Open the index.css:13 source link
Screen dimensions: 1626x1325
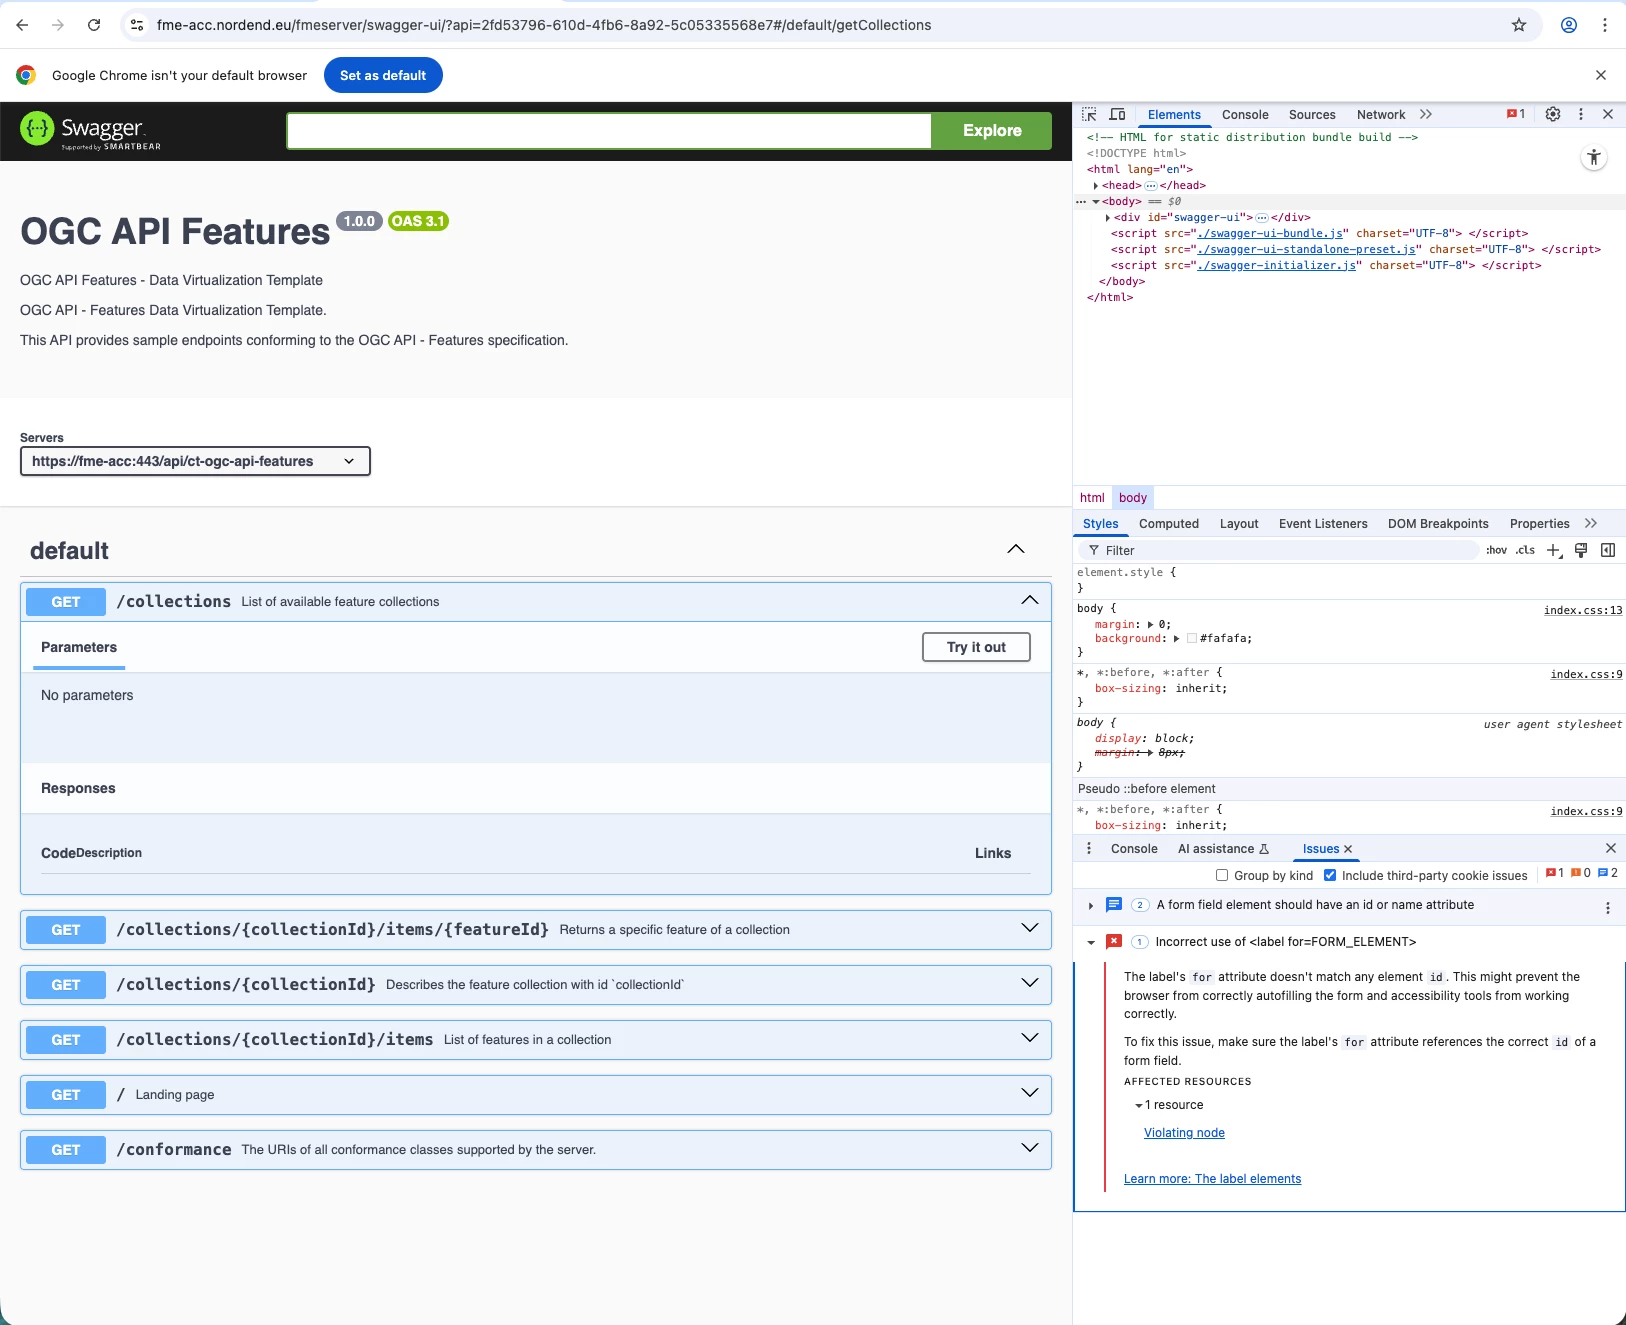coord(1583,610)
